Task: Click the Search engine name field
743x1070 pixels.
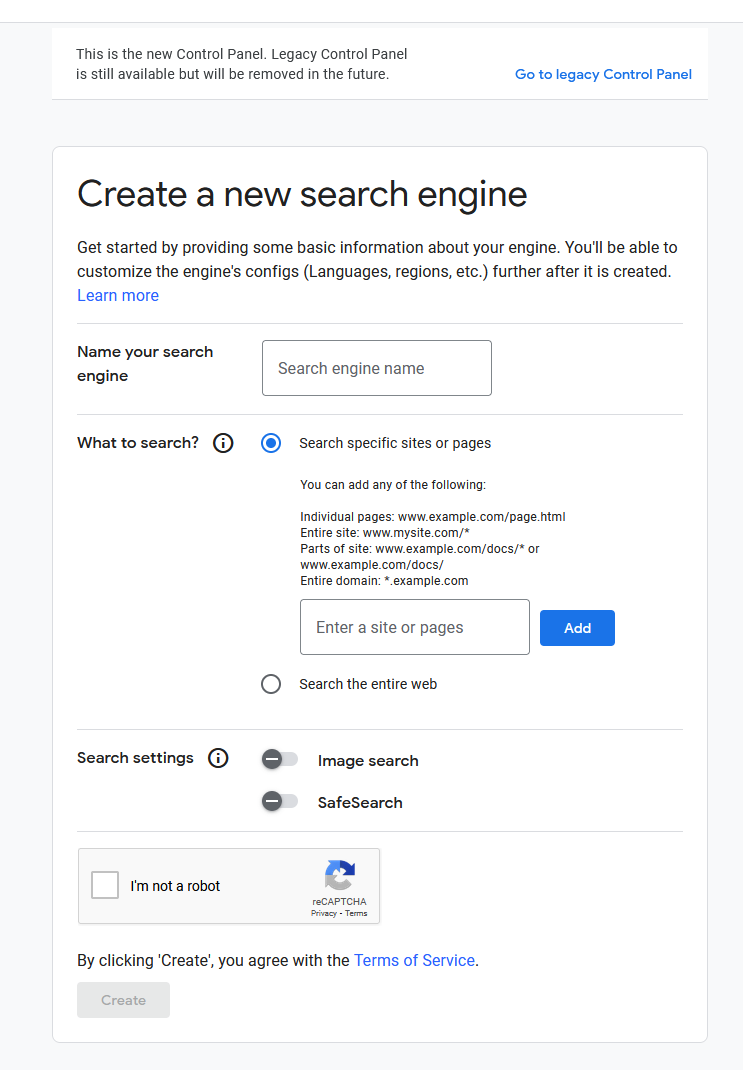Action: pyautogui.click(x=376, y=368)
